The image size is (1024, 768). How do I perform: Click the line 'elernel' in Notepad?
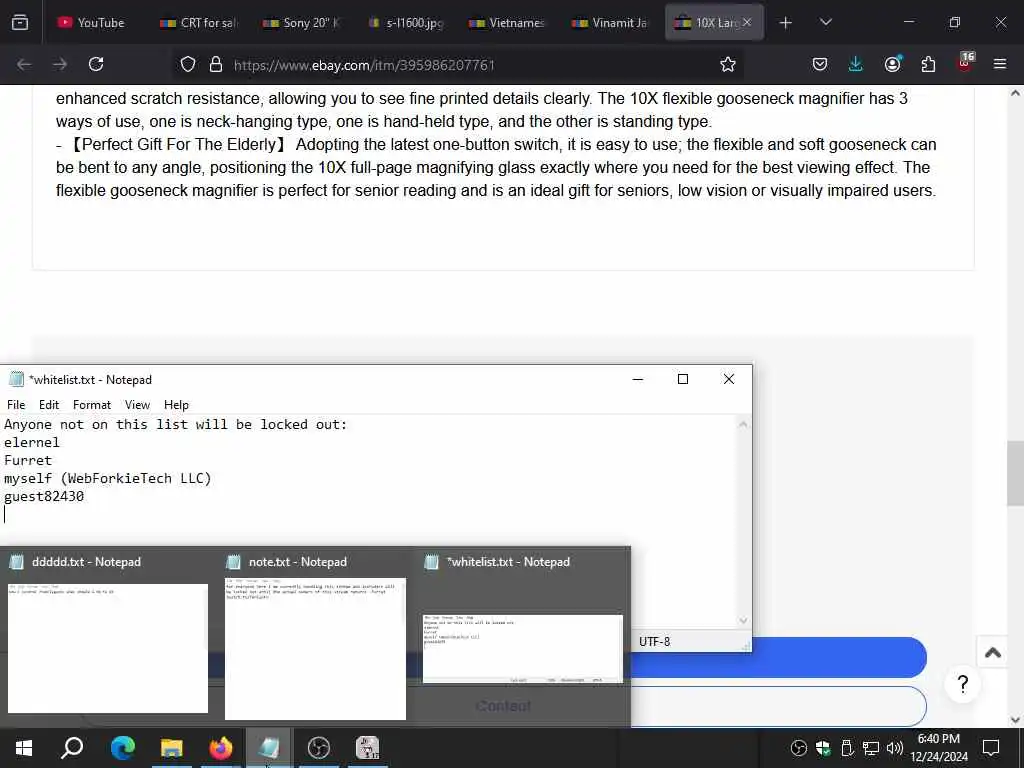coord(31,442)
